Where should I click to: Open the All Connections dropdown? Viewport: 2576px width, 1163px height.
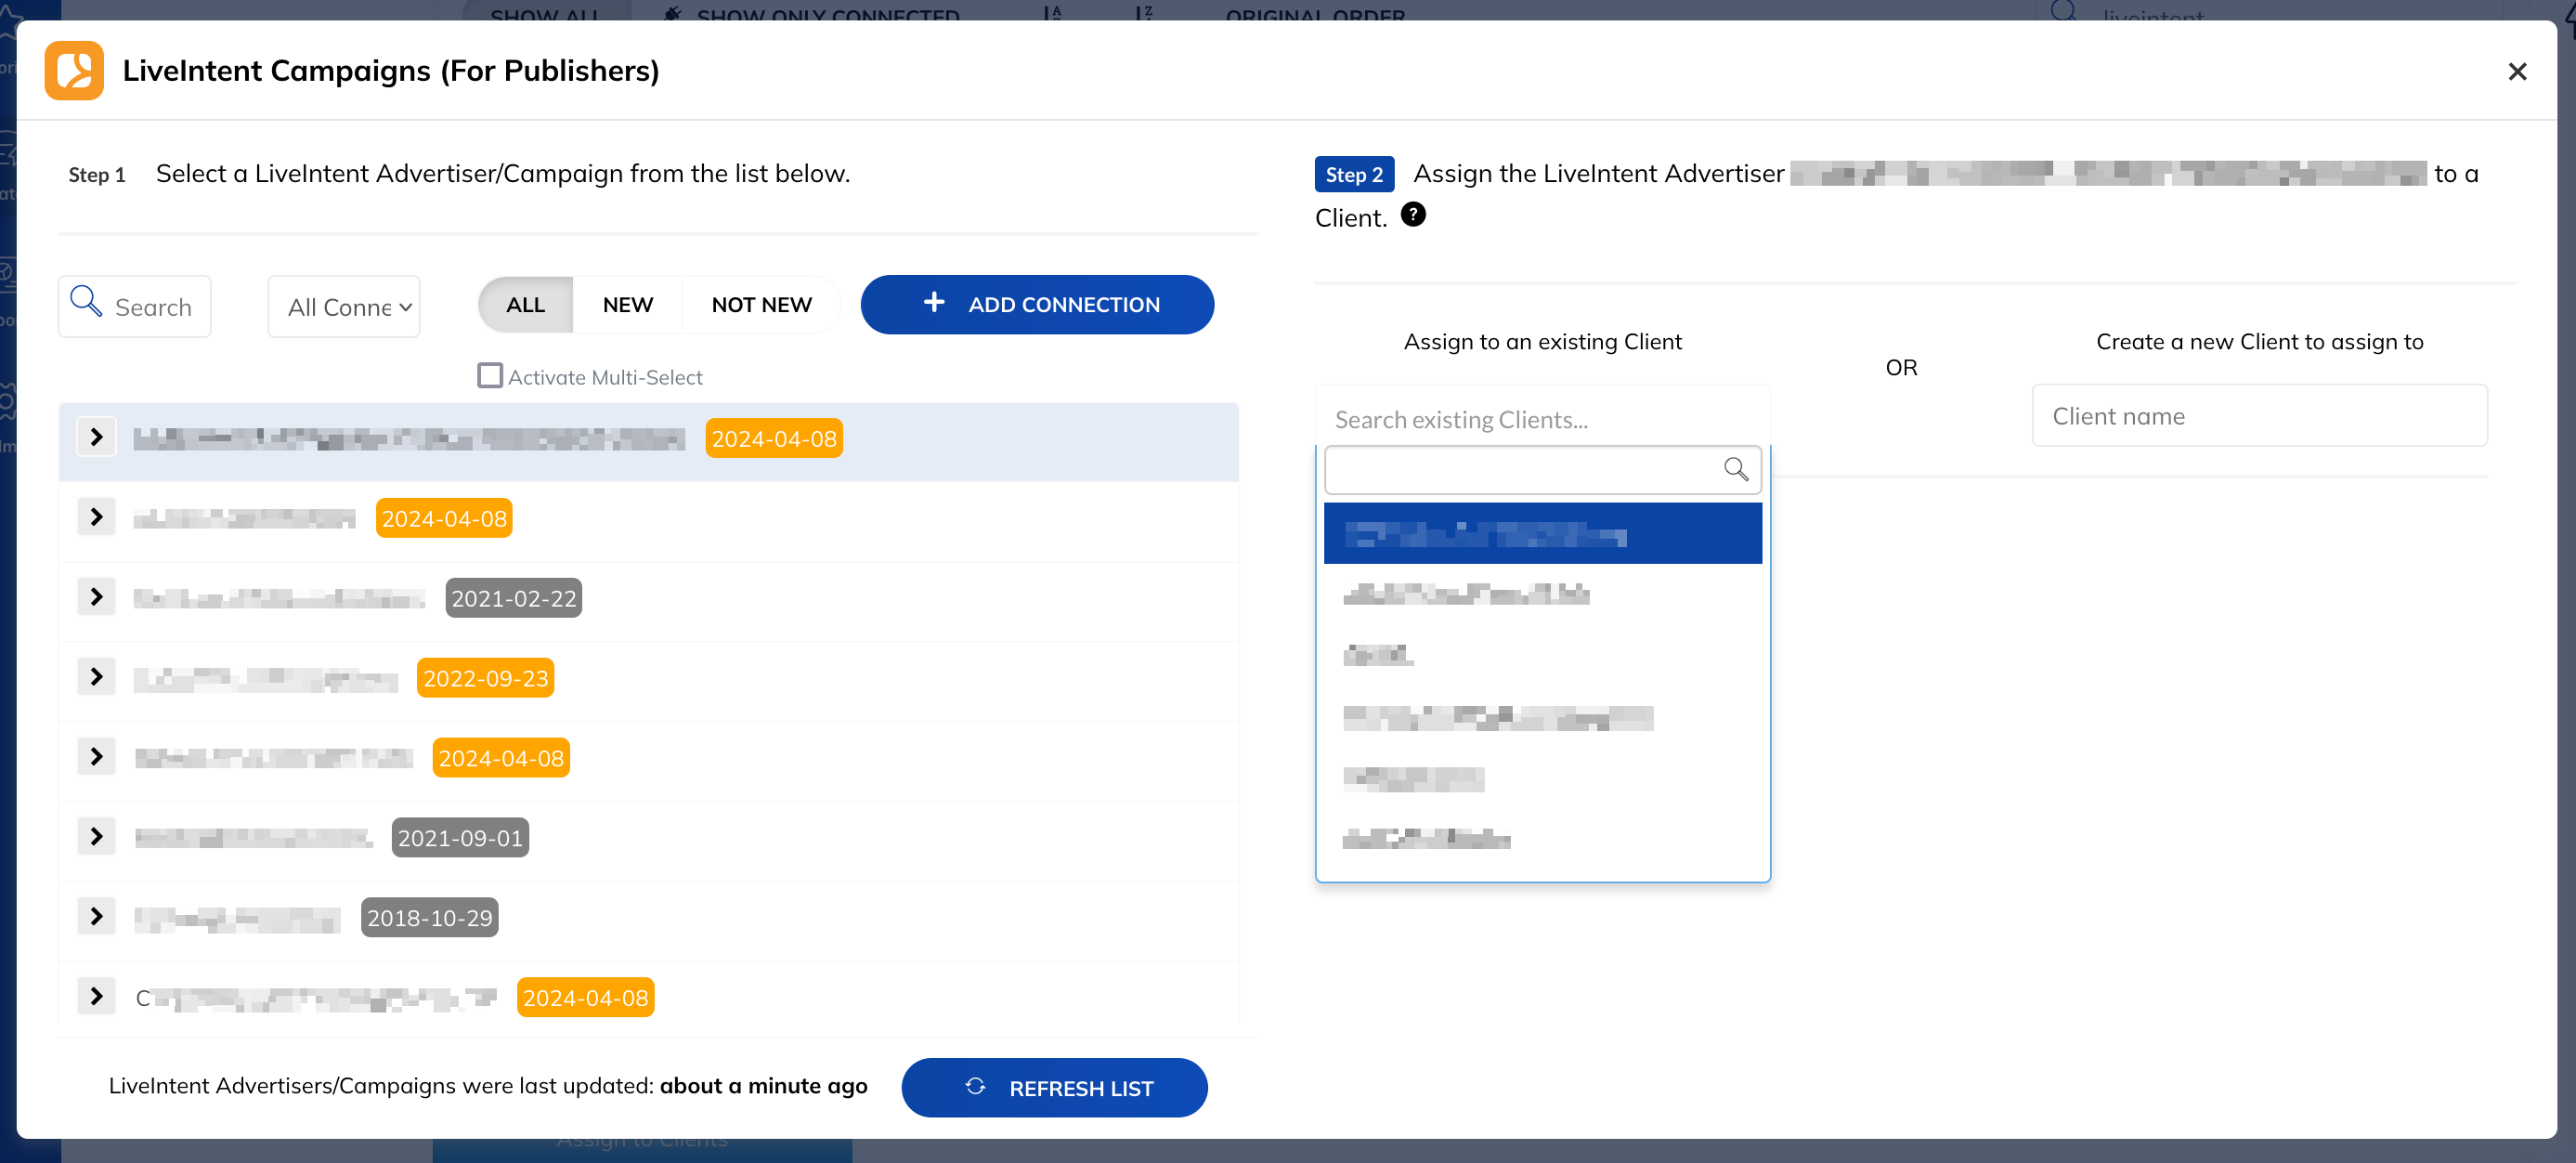[x=343, y=306]
